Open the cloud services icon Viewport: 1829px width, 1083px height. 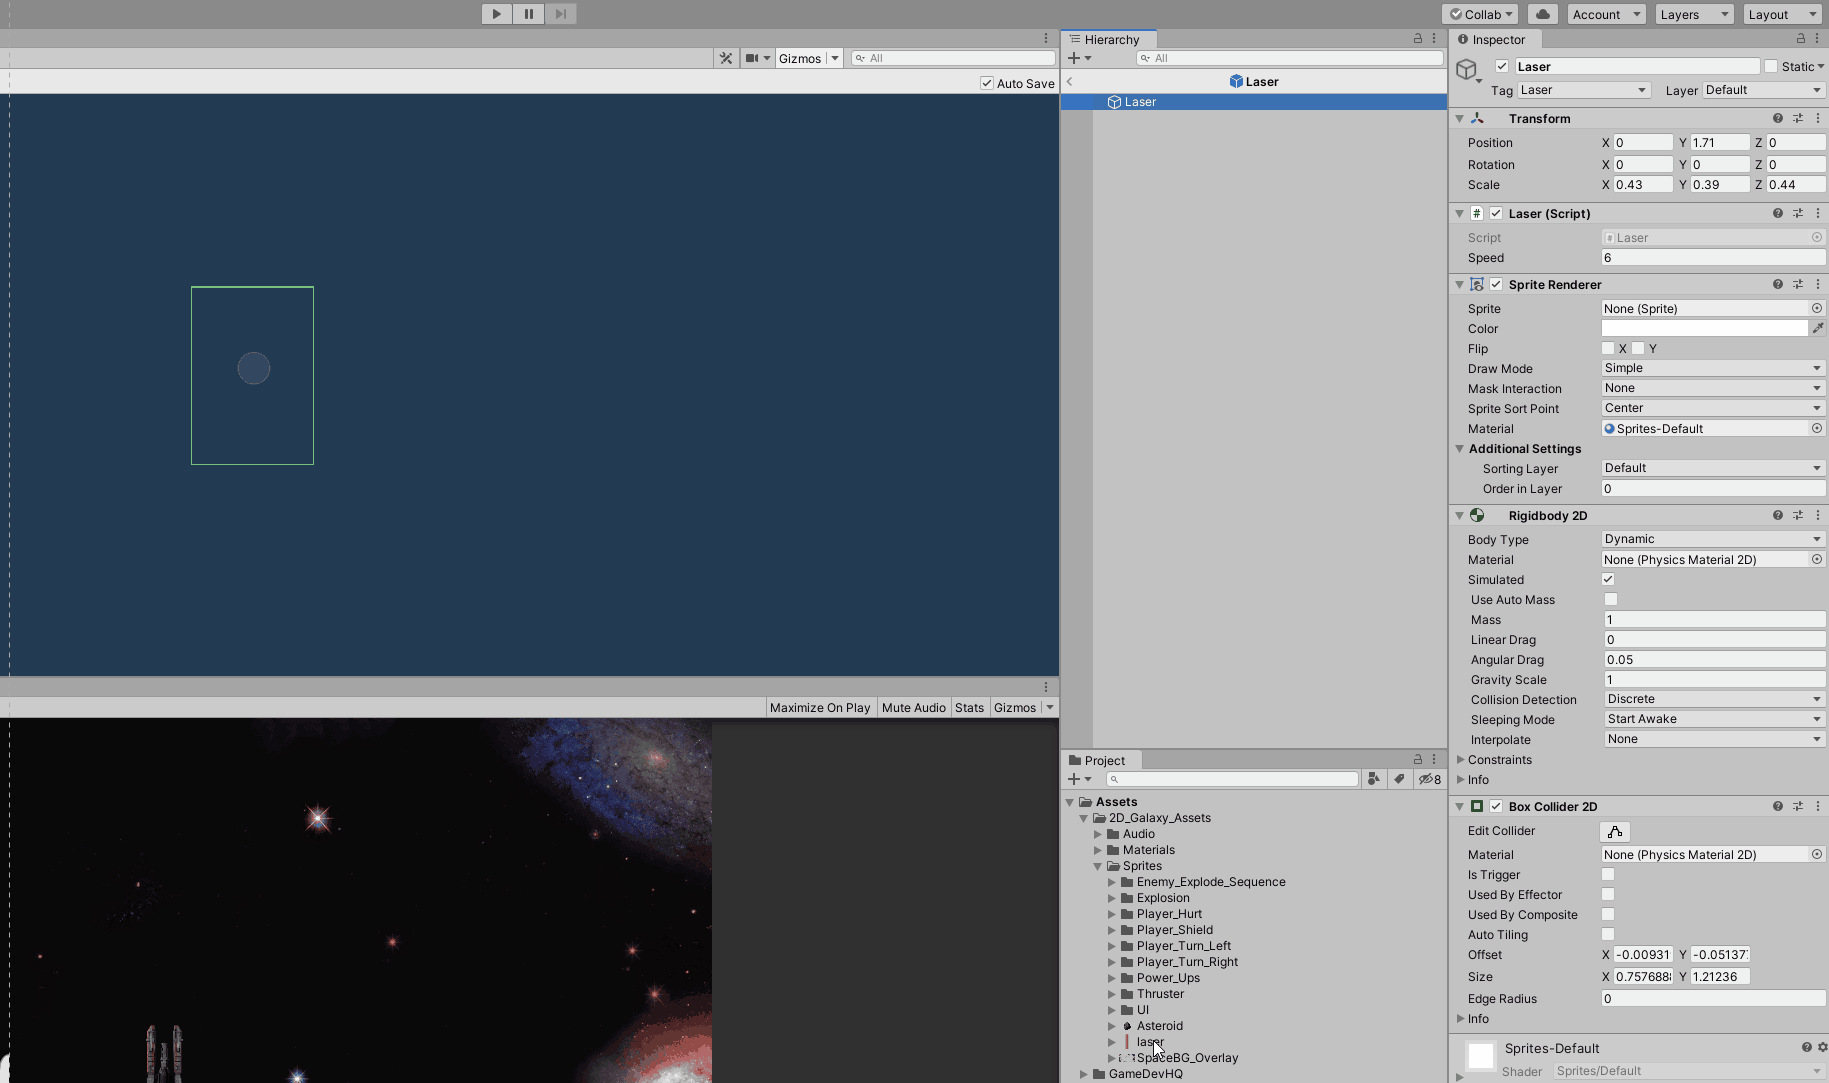pyautogui.click(x=1543, y=14)
